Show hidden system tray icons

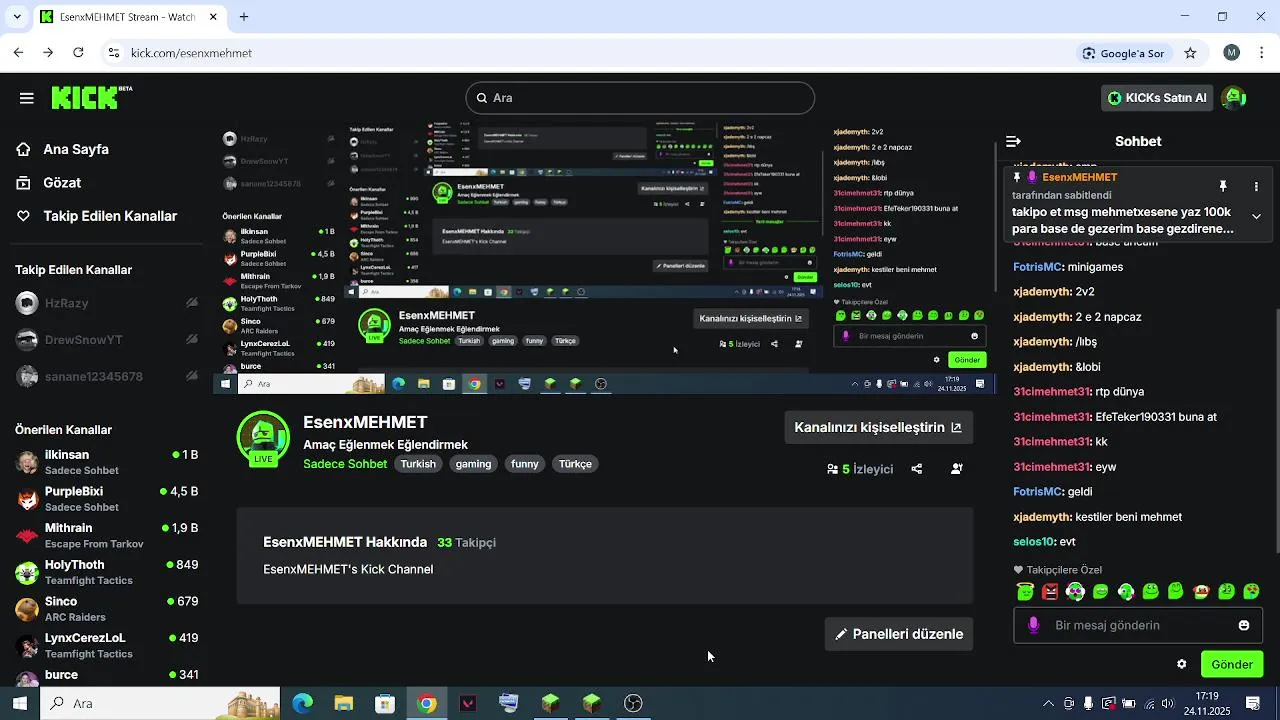1048,703
